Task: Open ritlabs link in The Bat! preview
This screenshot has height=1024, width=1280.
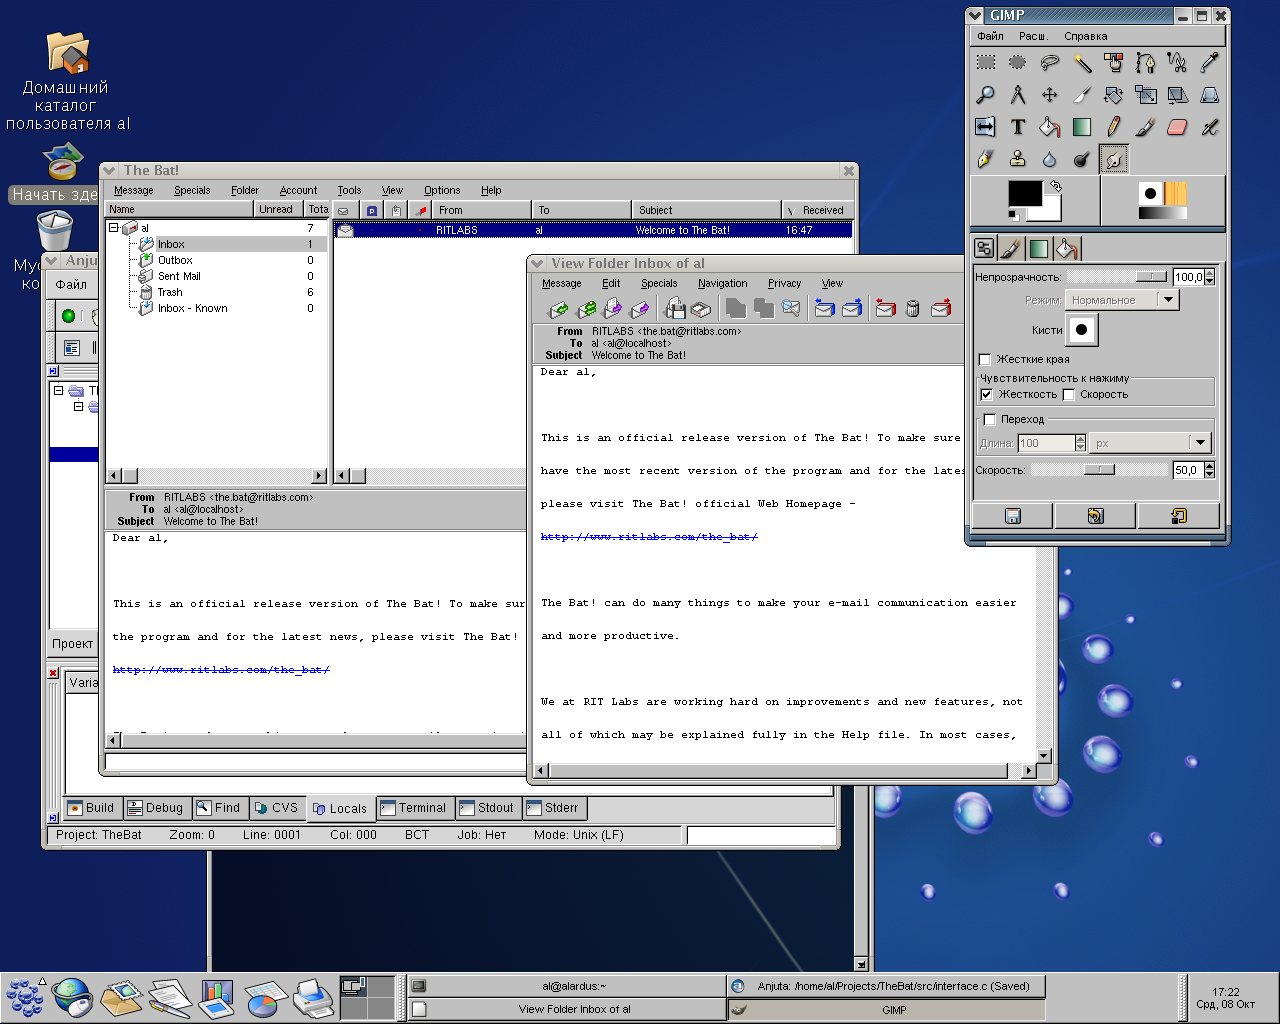Action: pyautogui.click(x=221, y=670)
